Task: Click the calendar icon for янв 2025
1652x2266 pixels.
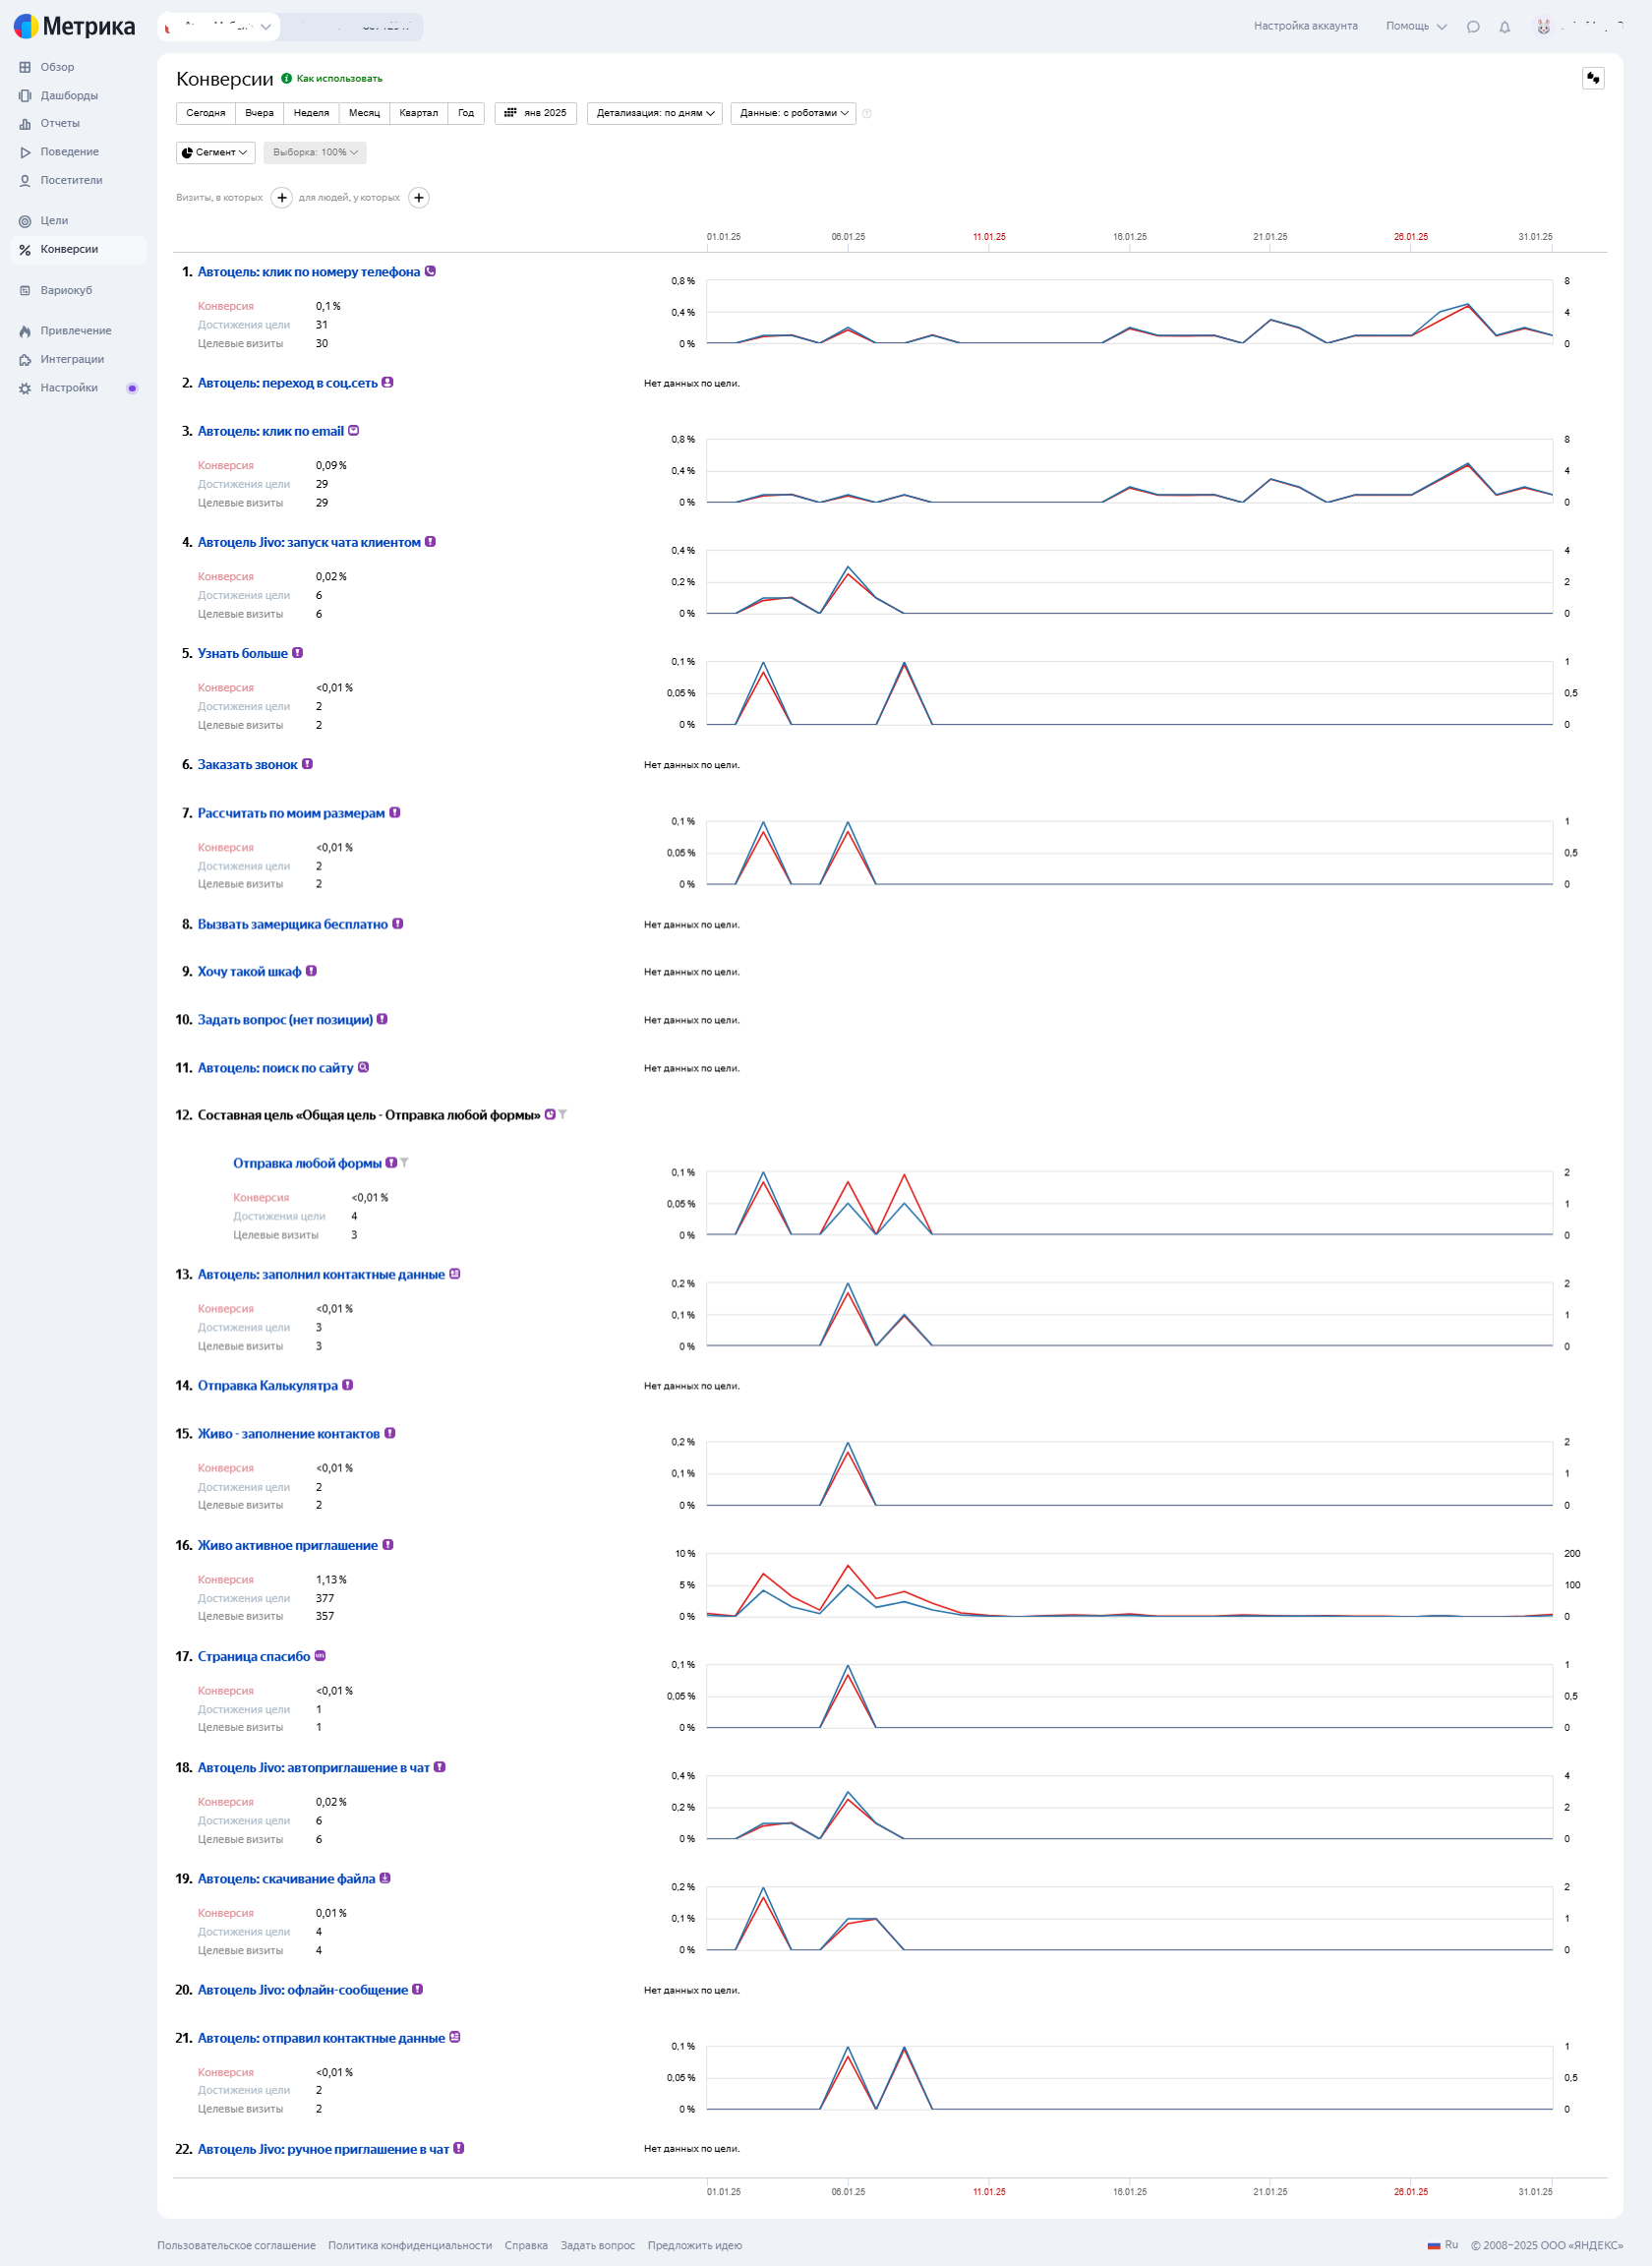Action: [x=510, y=113]
